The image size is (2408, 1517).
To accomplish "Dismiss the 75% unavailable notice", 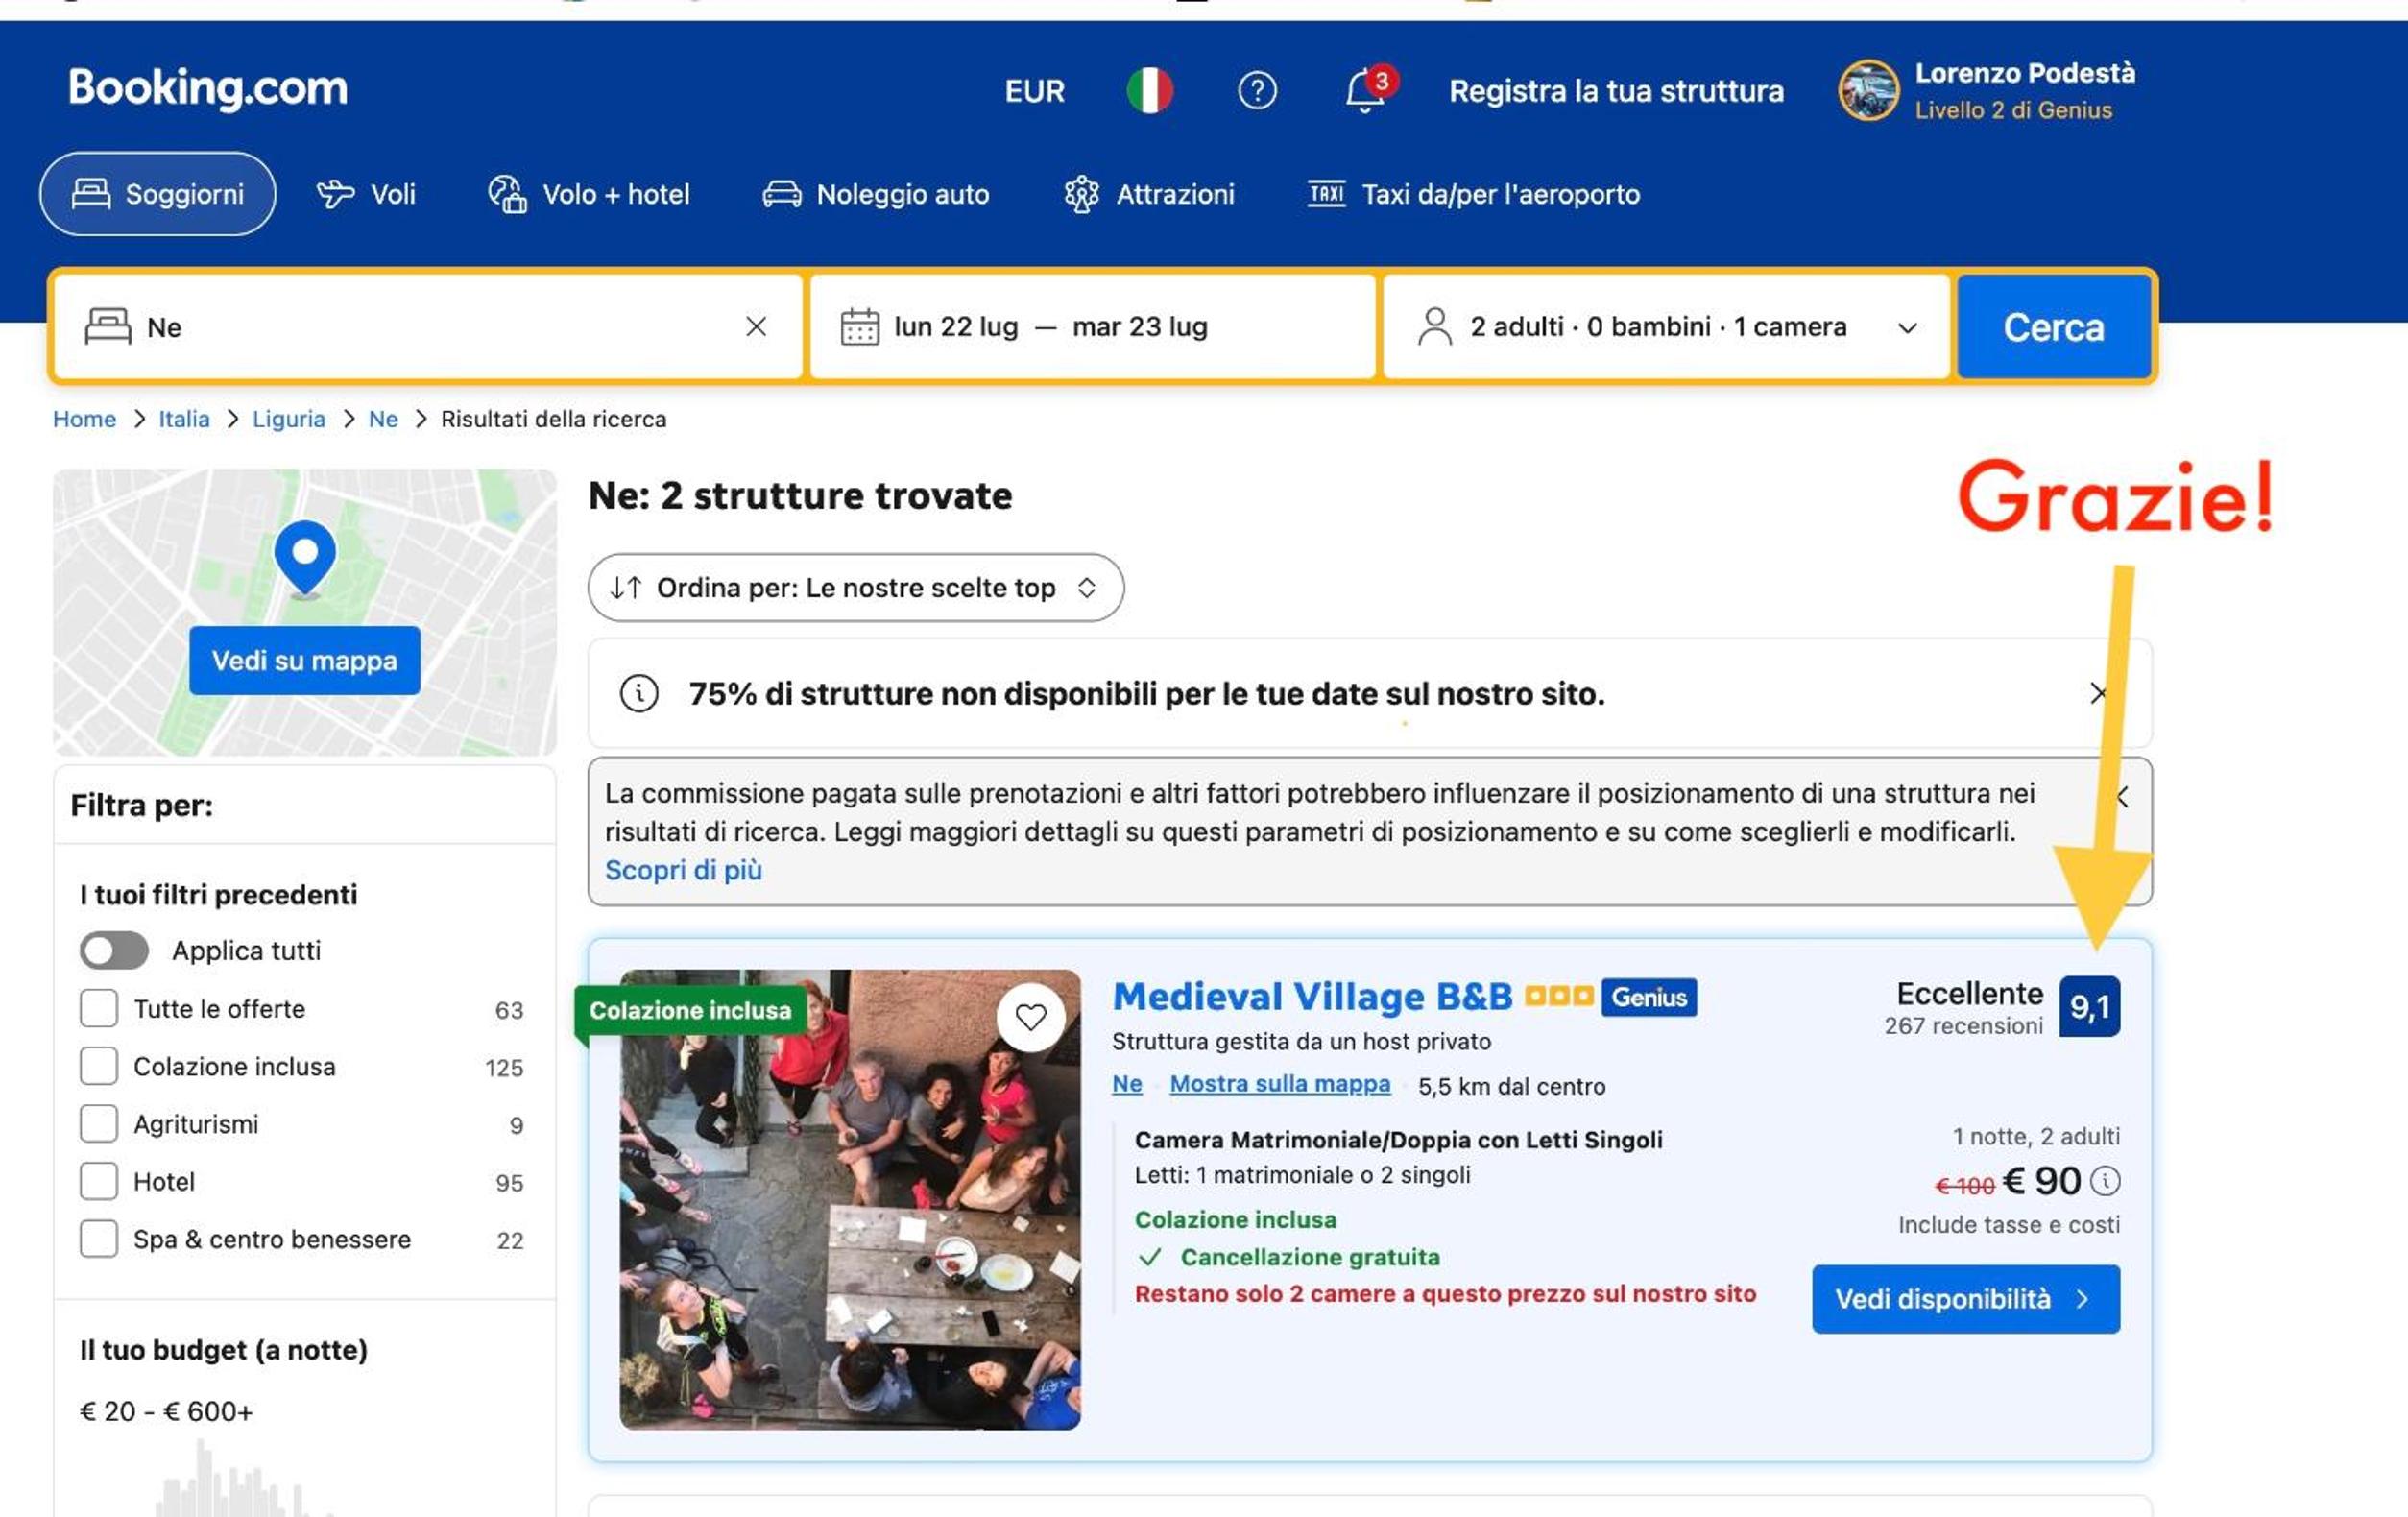I will click(x=2099, y=693).
